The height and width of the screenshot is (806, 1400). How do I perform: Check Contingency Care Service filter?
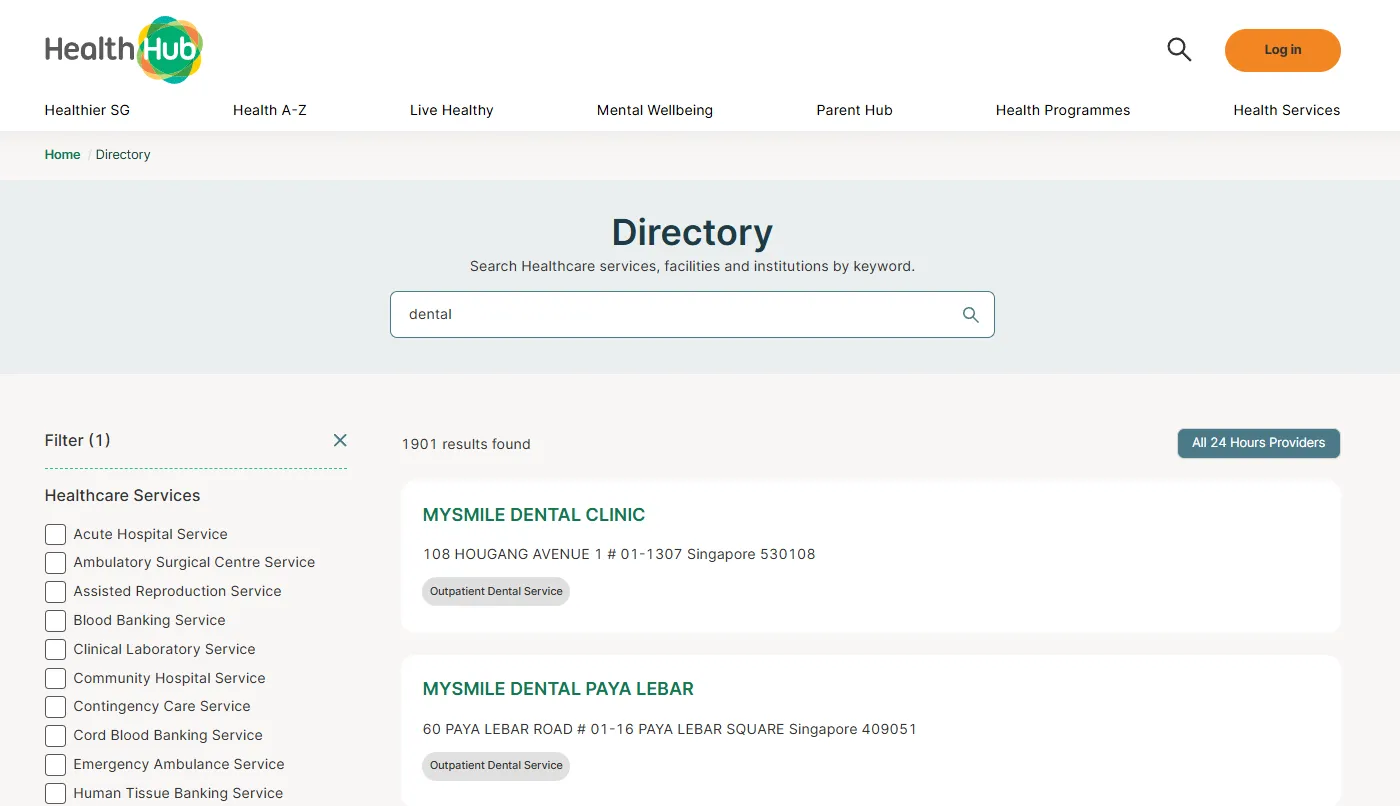click(55, 707)
